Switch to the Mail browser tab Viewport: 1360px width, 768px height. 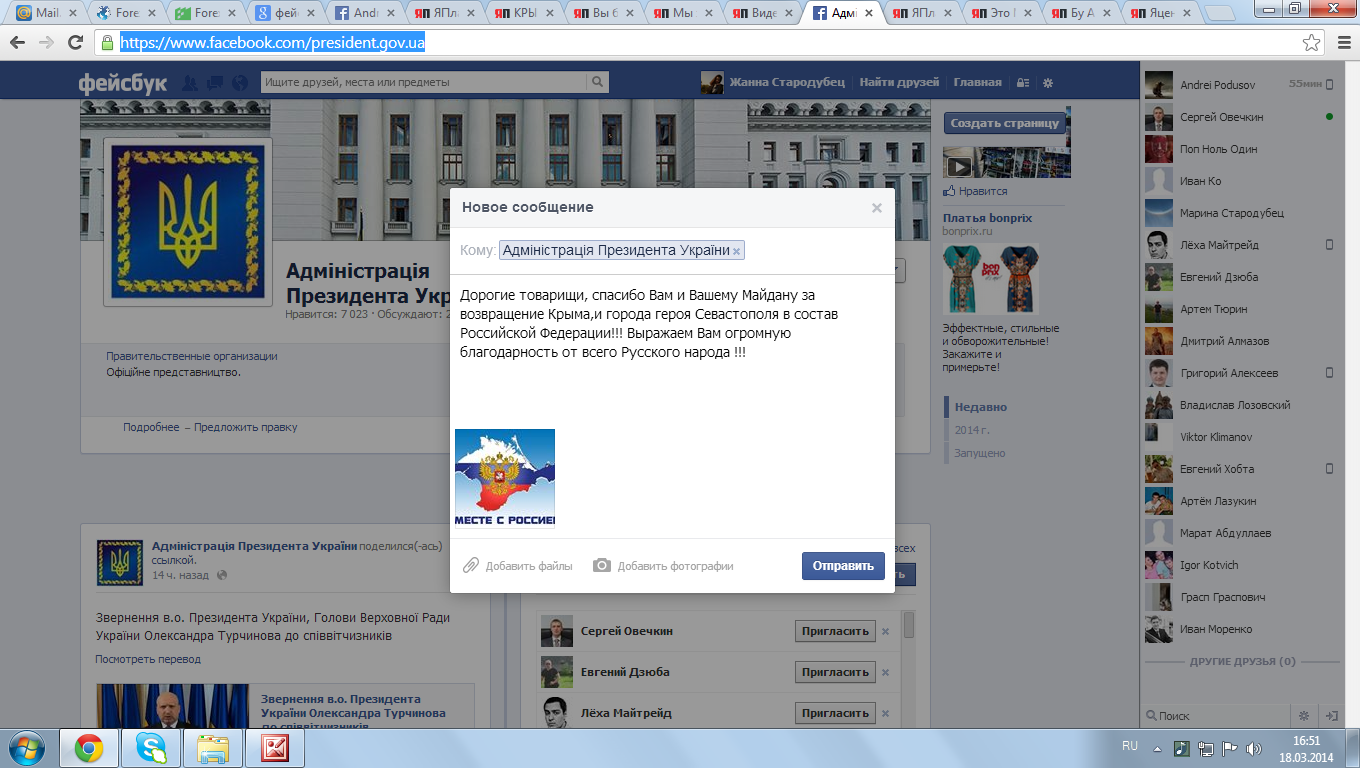47,14
